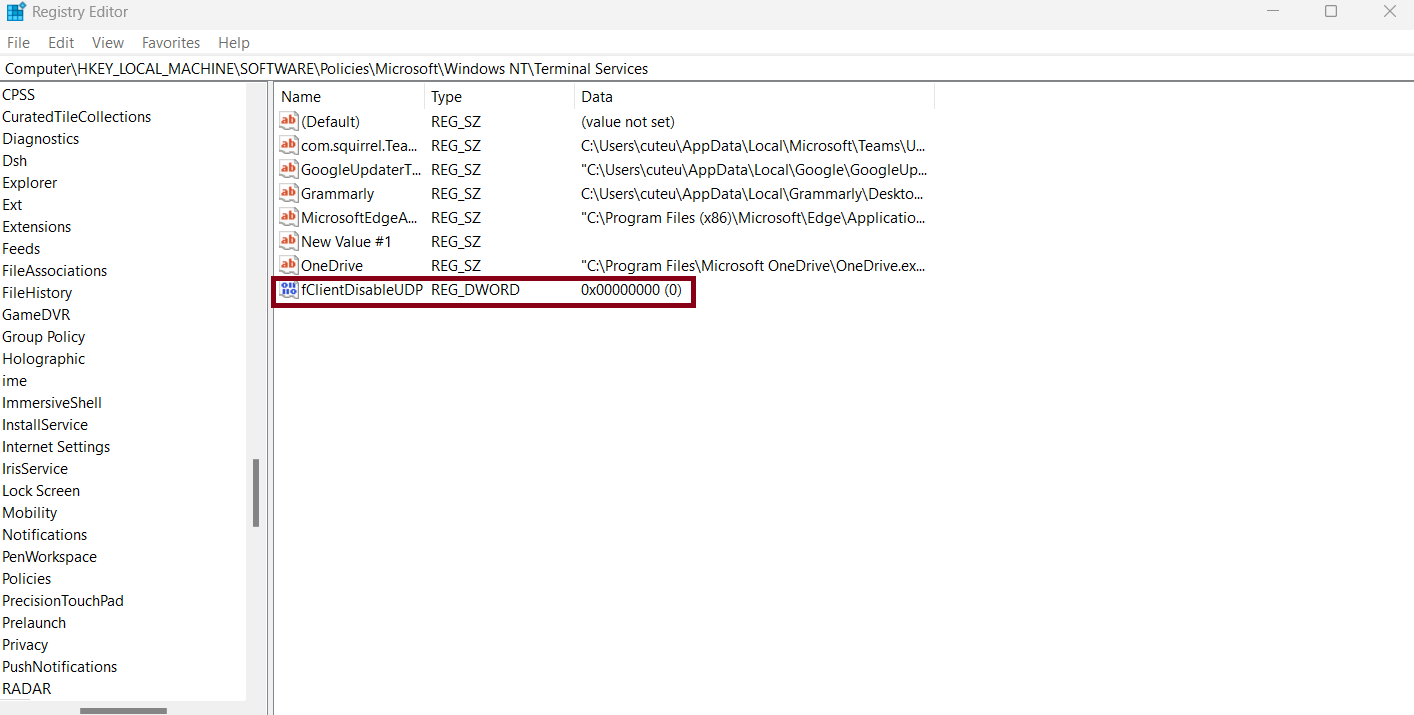Open the Favorites menu
Viewport: 1414px width, 715px height.
coord(170,43)
